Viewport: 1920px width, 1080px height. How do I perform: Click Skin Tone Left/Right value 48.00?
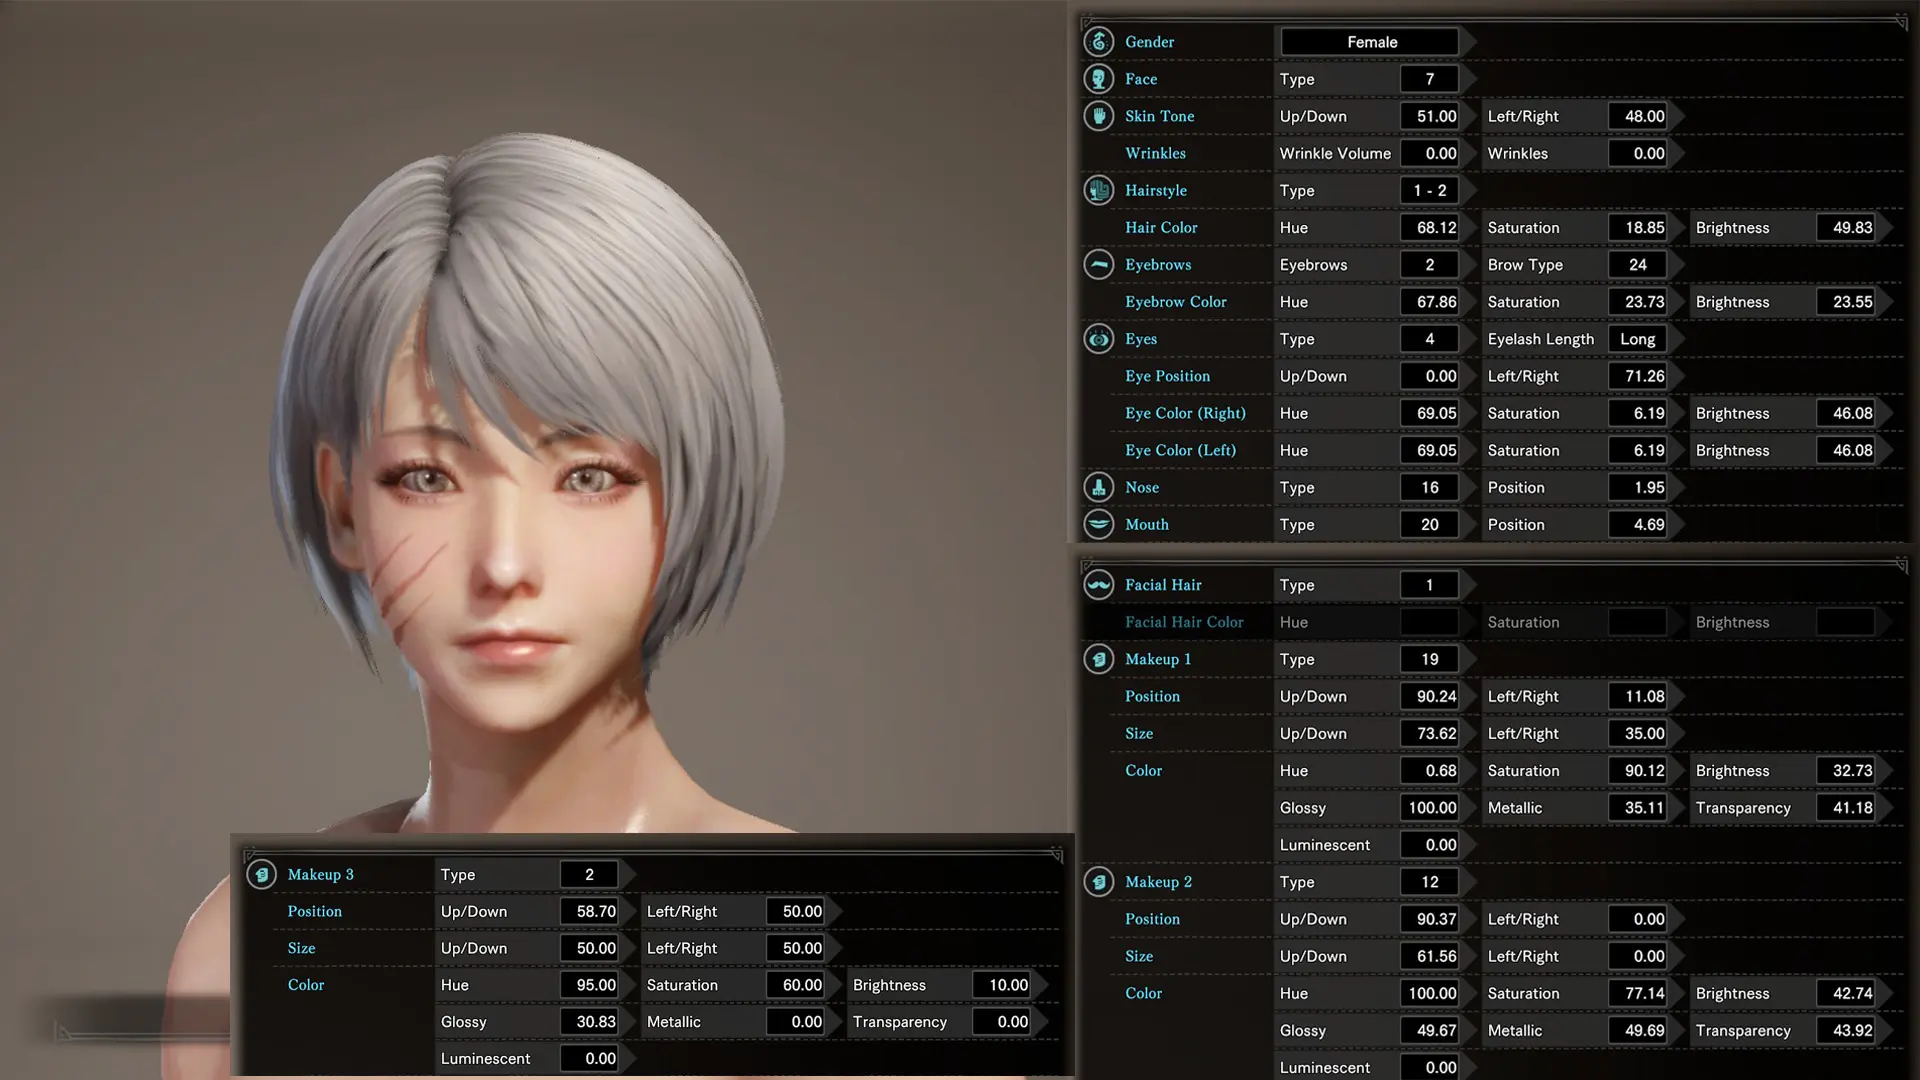click(x=1637, y=116)
